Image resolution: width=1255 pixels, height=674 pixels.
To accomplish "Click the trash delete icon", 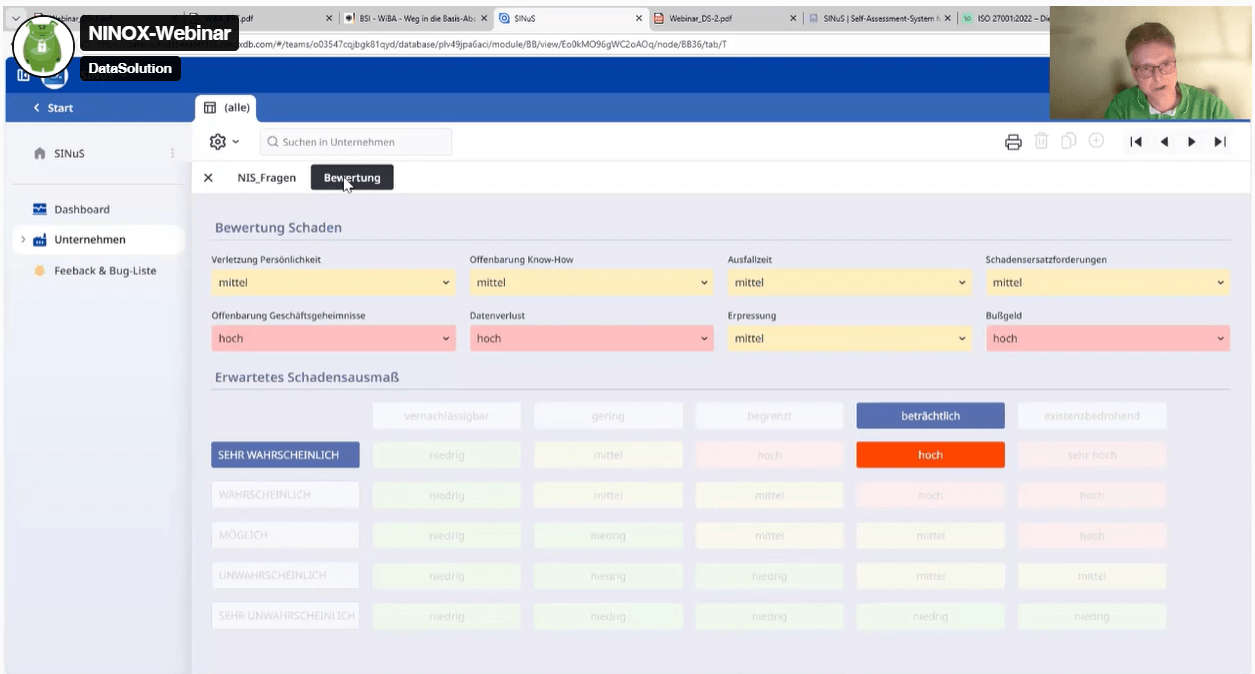I will pyautogui.click(x=1041, y=142).
